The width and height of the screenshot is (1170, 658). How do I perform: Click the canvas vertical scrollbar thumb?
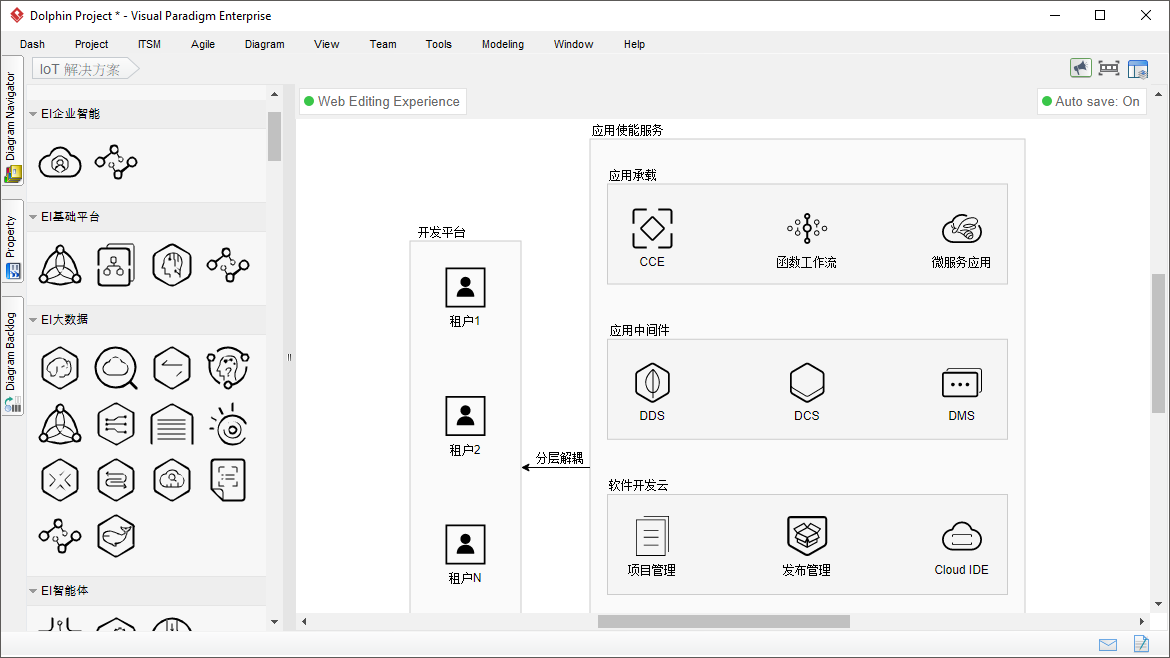click(1158, 343)
